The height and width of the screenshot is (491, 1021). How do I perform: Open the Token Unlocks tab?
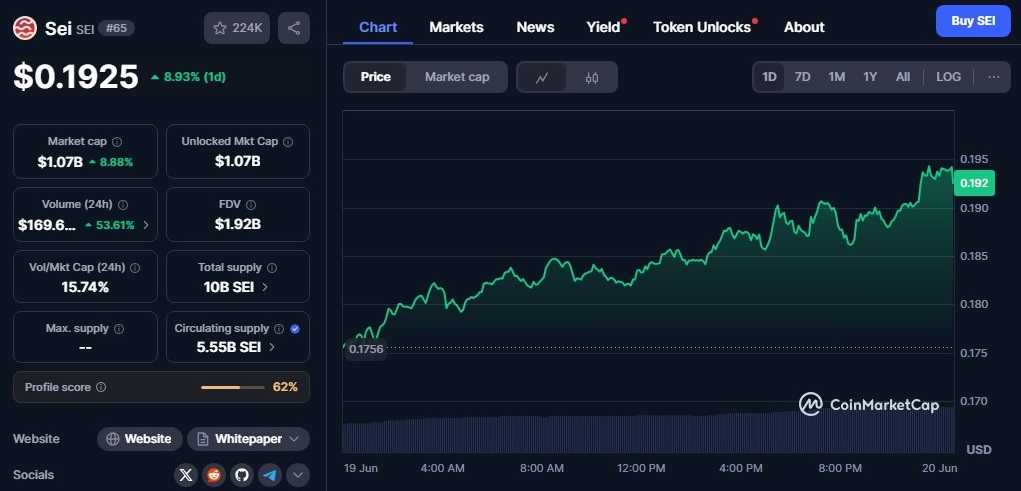click(702, 27)
